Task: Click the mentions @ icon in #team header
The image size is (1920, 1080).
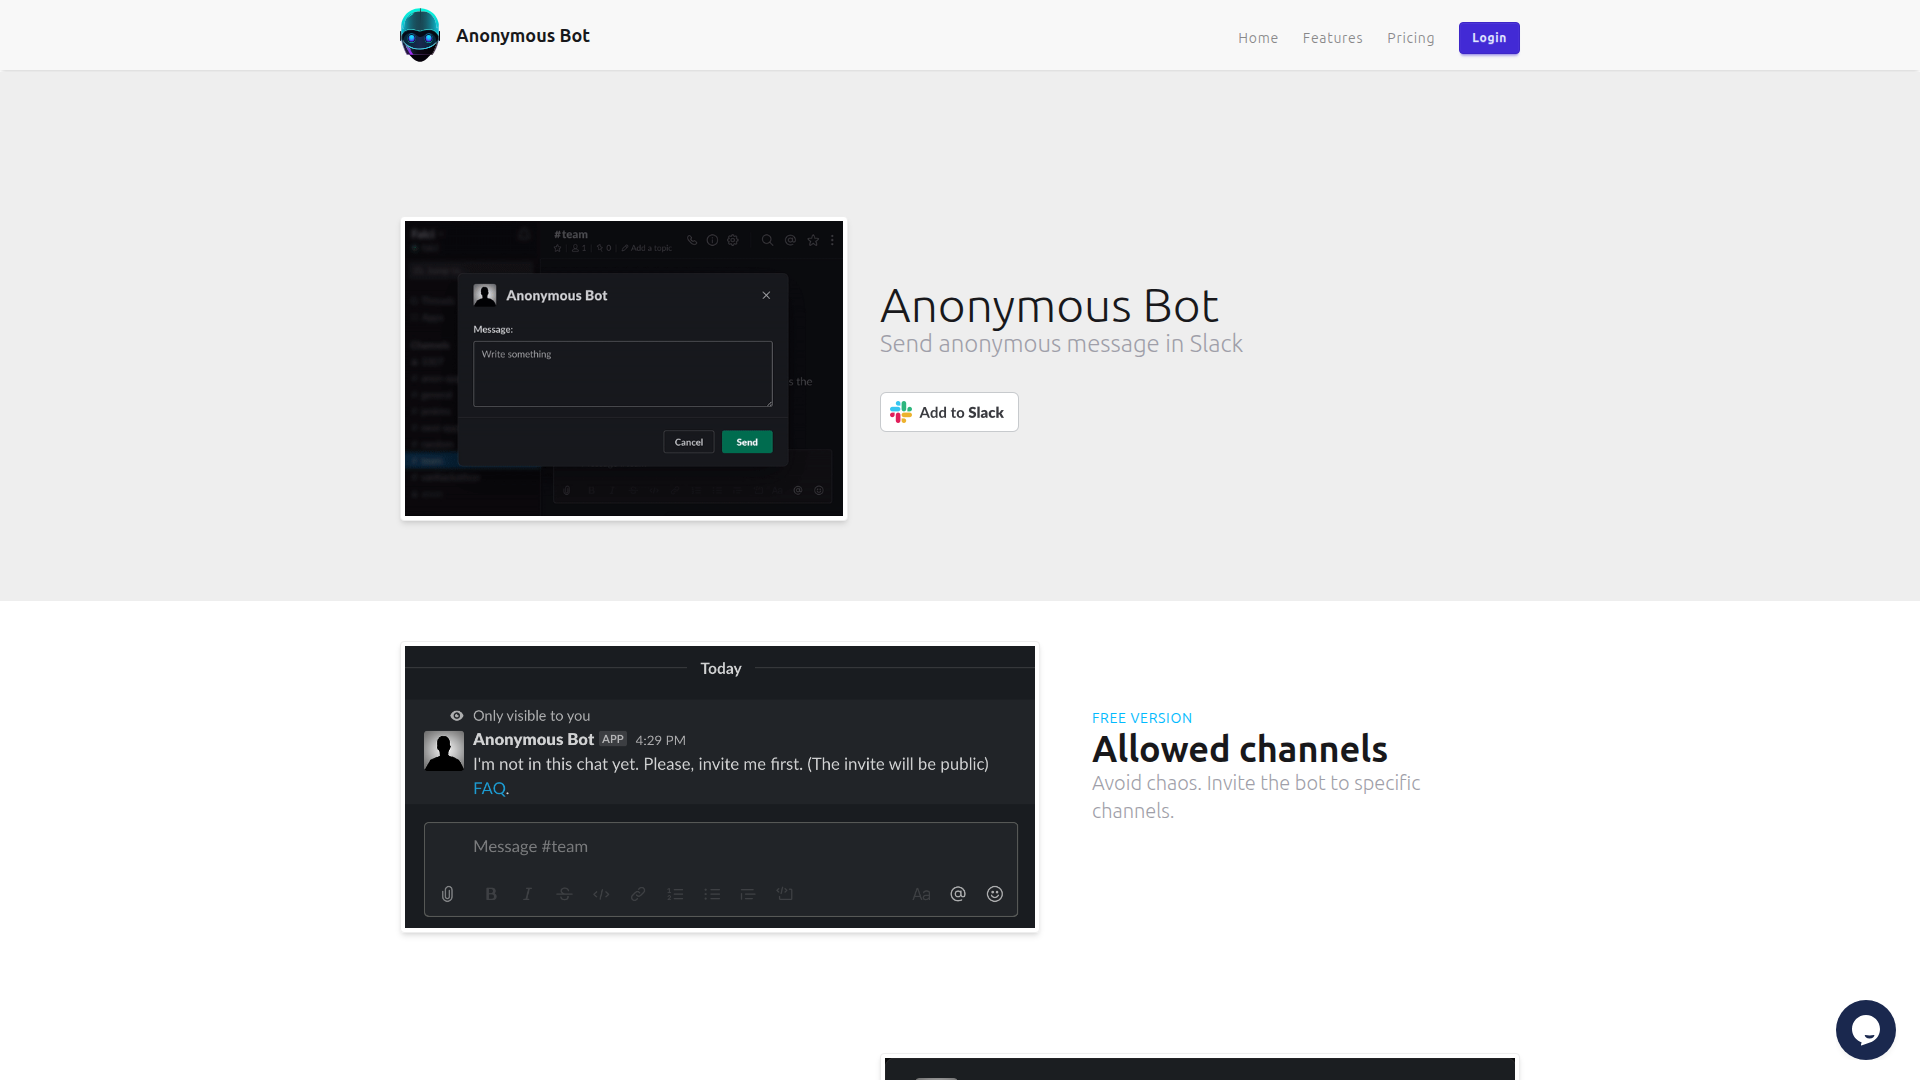Action: [x=790, y=240]
